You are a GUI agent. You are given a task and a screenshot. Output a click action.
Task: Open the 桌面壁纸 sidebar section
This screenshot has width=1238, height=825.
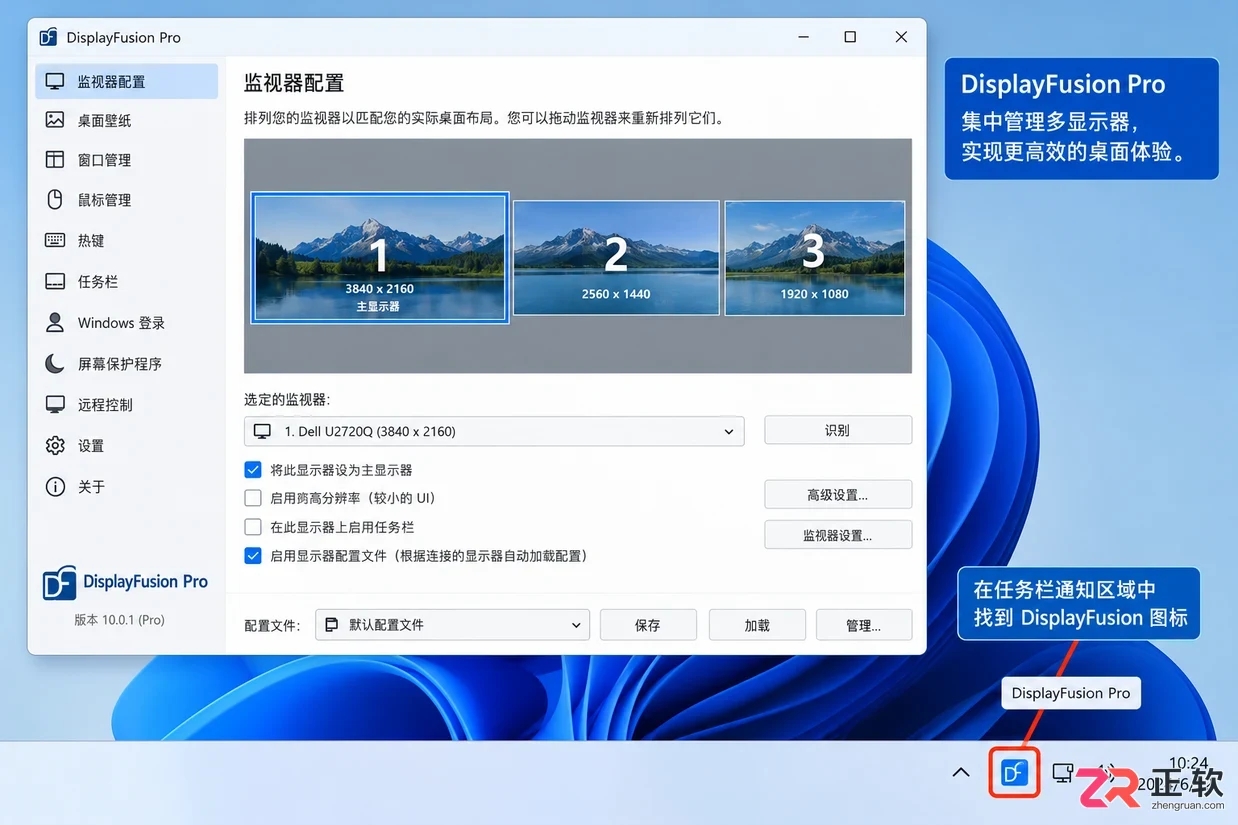(x=127, y=120)
